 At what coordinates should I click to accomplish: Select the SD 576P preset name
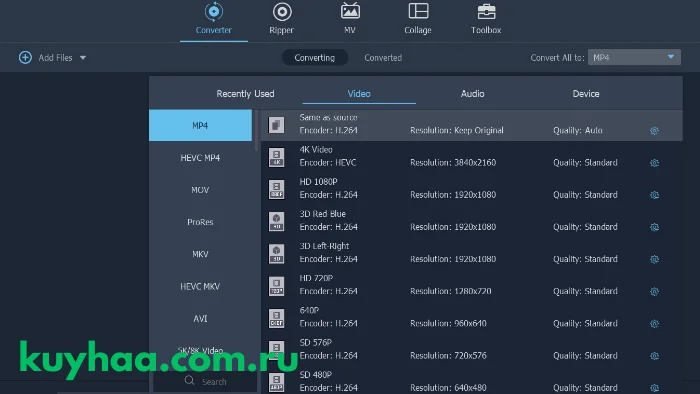[316, 342]
